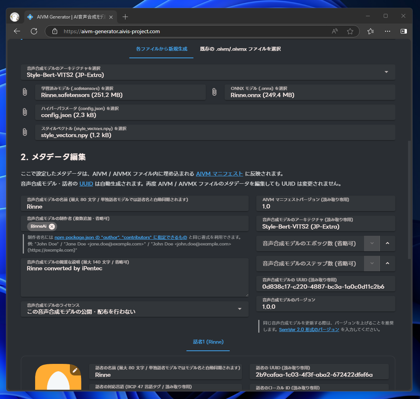Click the style_vectors.npy file field
This screenshot has height=399, width=420.
215,132
